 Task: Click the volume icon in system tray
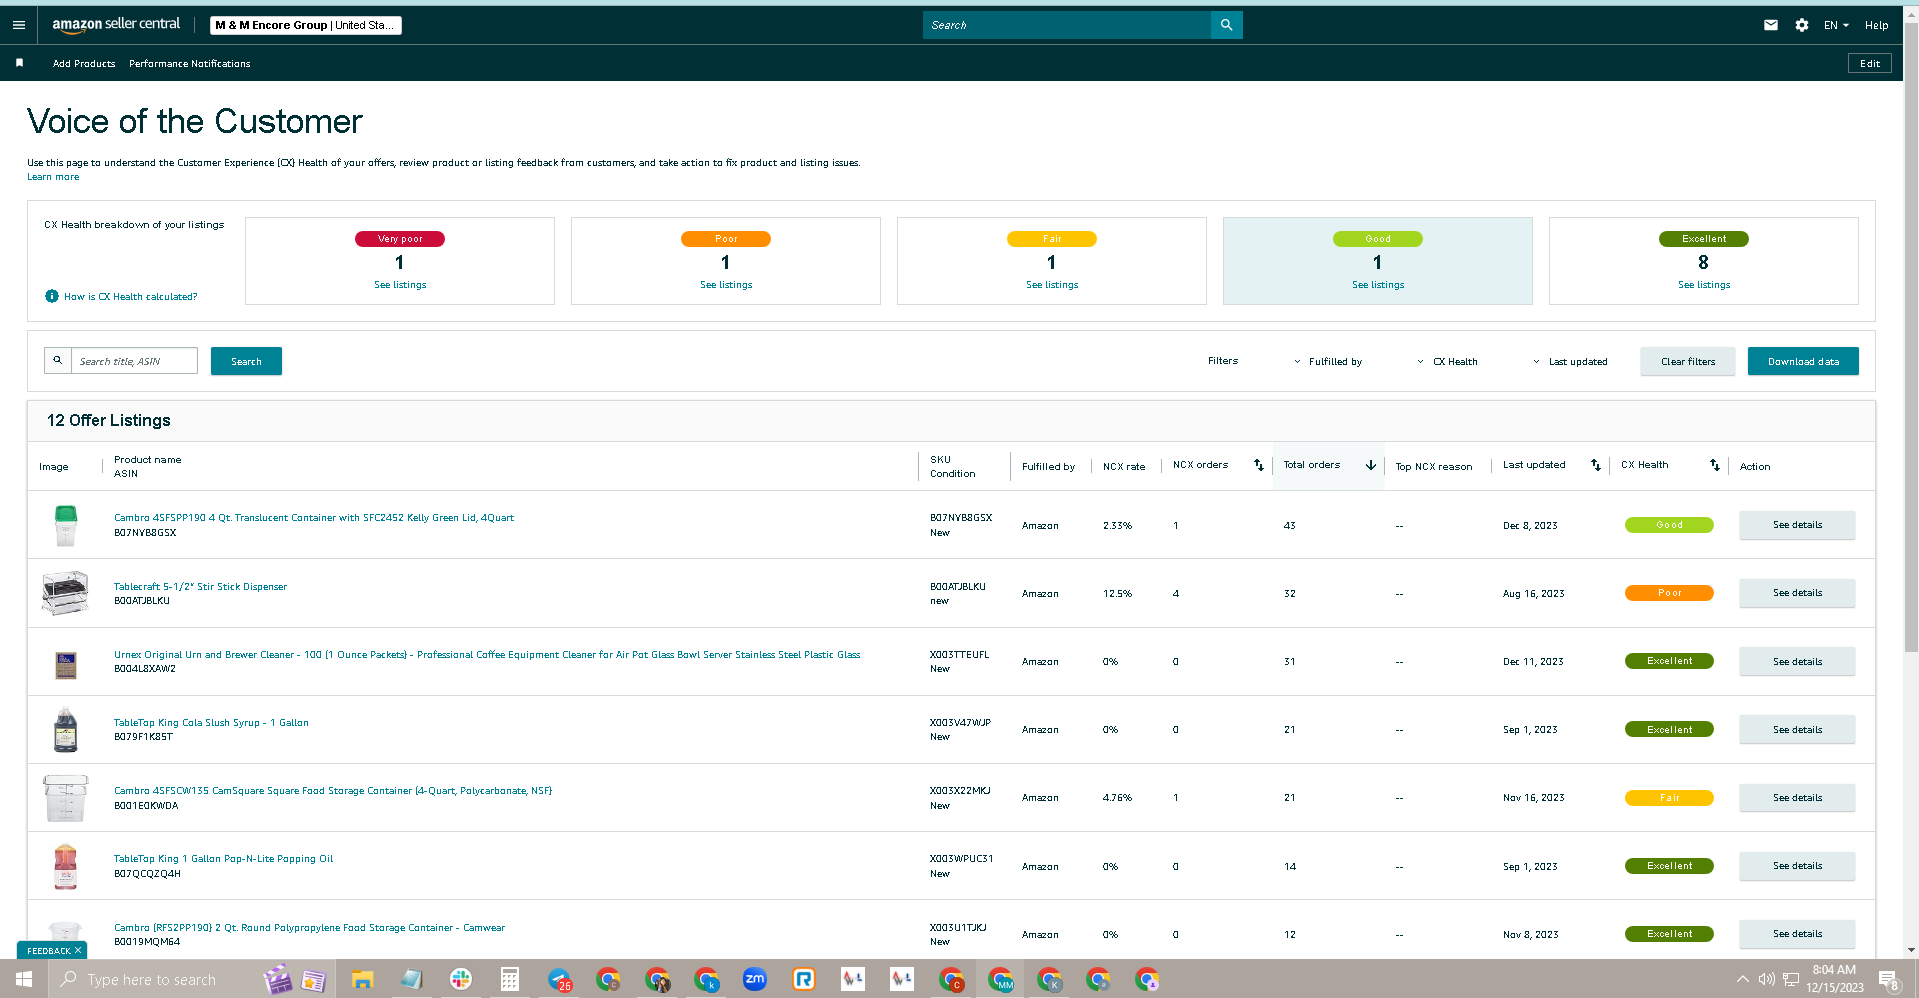(1767, 979)
